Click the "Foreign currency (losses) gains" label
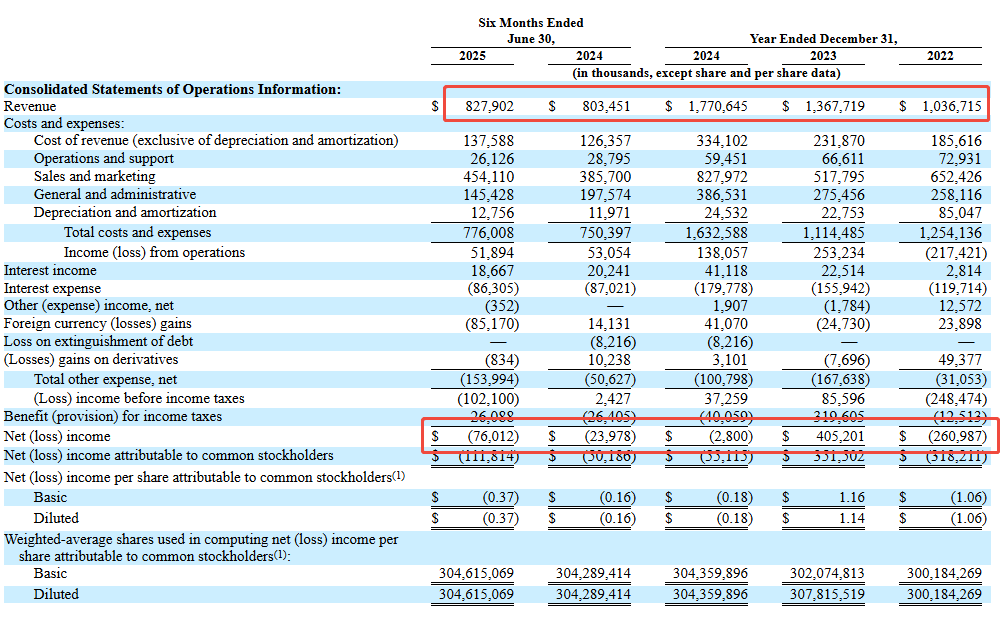Screen dimensions: 1002x621 click(98, 324)
